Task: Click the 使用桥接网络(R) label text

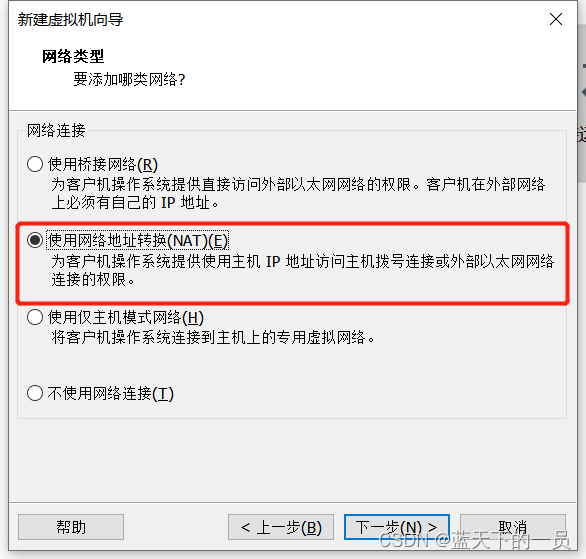Action: [x=103, y=164]
